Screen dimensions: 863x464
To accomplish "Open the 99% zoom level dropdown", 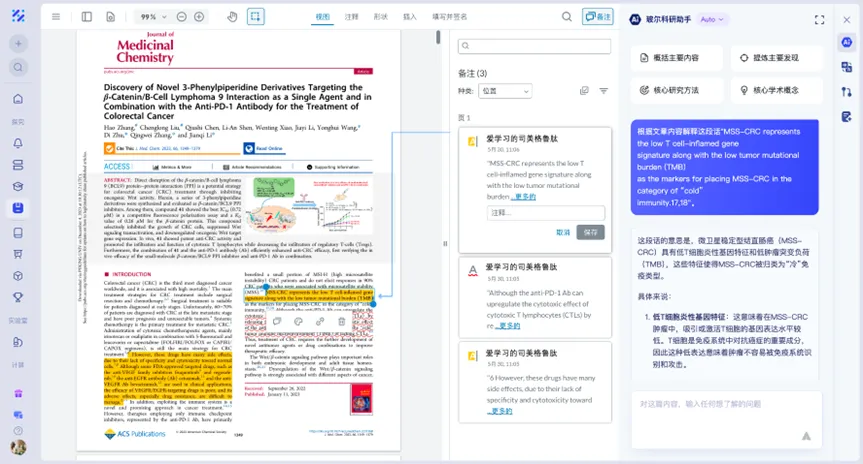I will (154, 17).
